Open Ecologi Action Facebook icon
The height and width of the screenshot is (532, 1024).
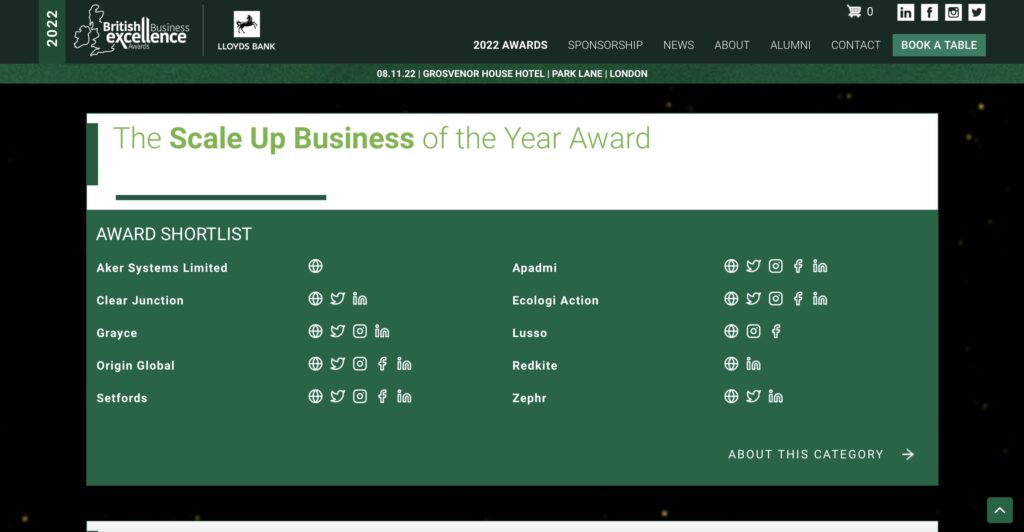(798, 299)
